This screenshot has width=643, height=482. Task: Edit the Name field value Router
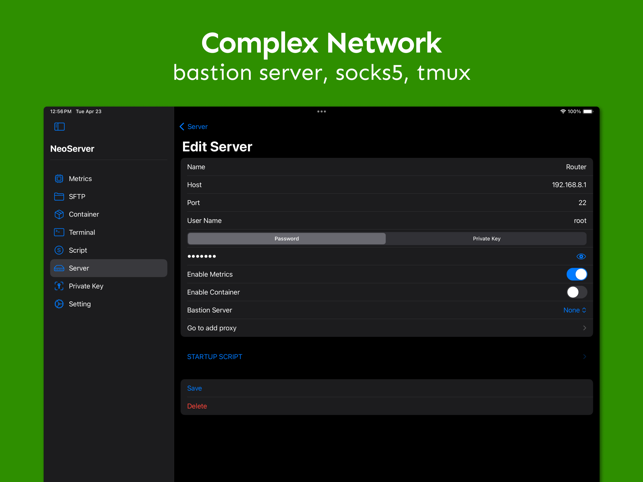click(576, 167)
